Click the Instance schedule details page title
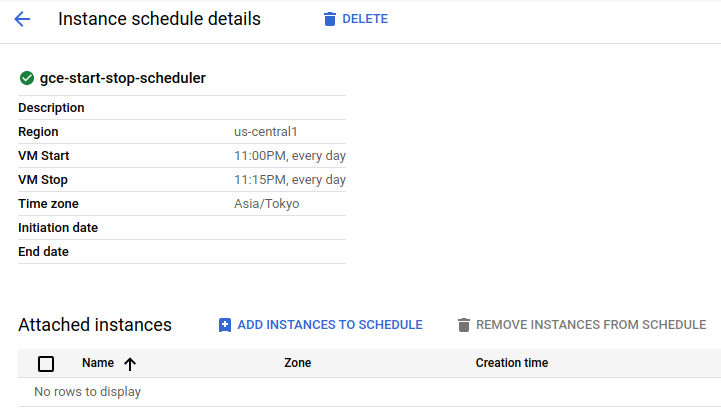721x410 pixels. pyautogui.click(x=159, y=19)
